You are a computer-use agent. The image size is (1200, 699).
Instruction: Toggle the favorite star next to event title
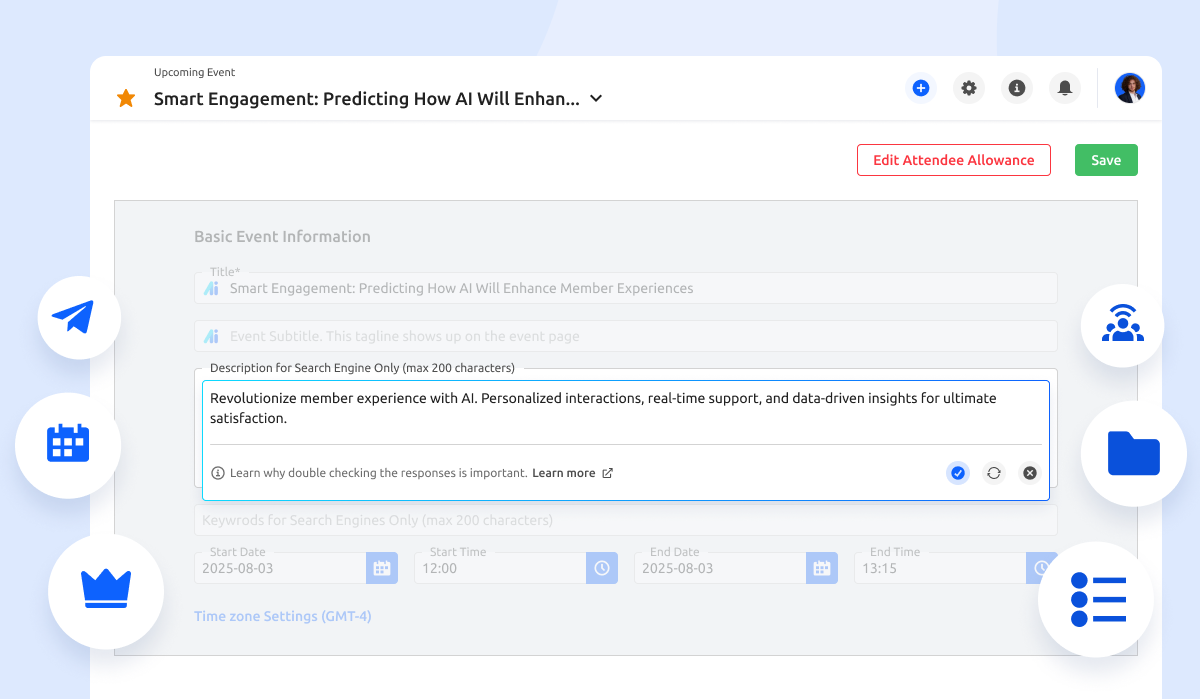pos(125,98)
